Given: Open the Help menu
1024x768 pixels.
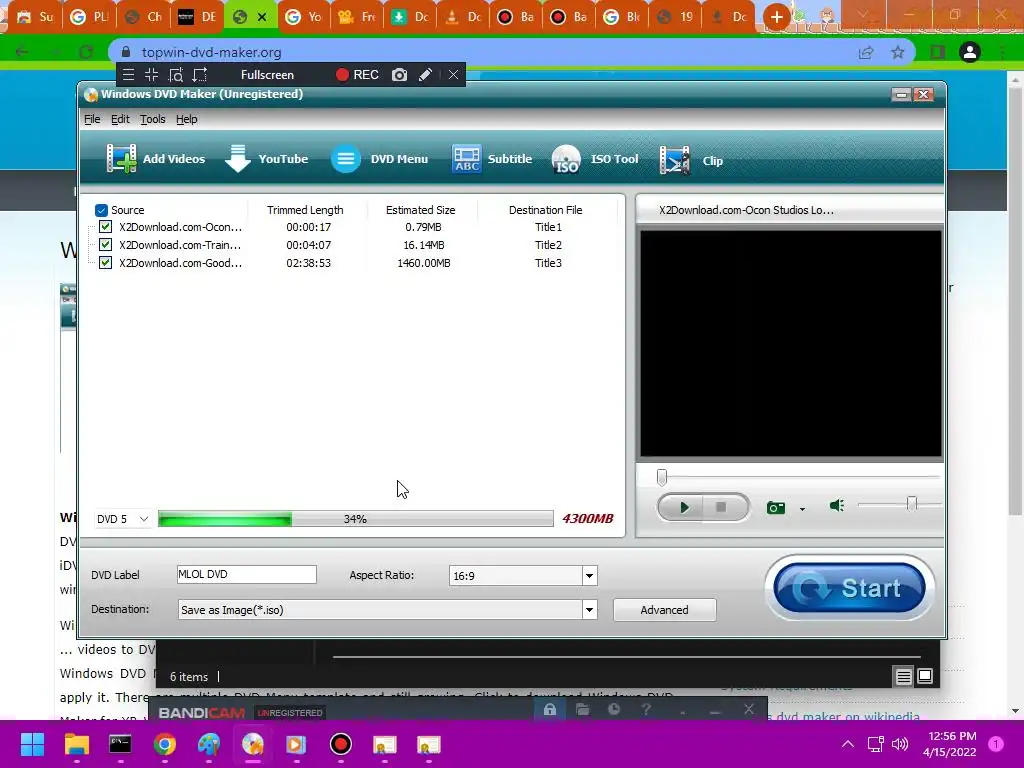Looking at the screenshot, I should coord(187,119).
